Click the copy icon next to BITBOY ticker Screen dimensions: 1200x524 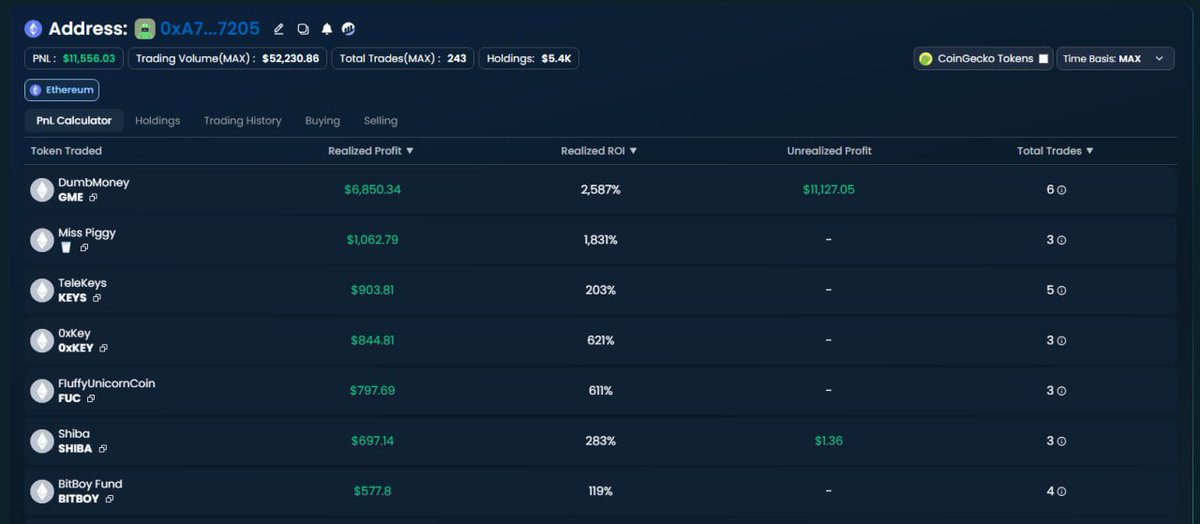tap(109, 499)
